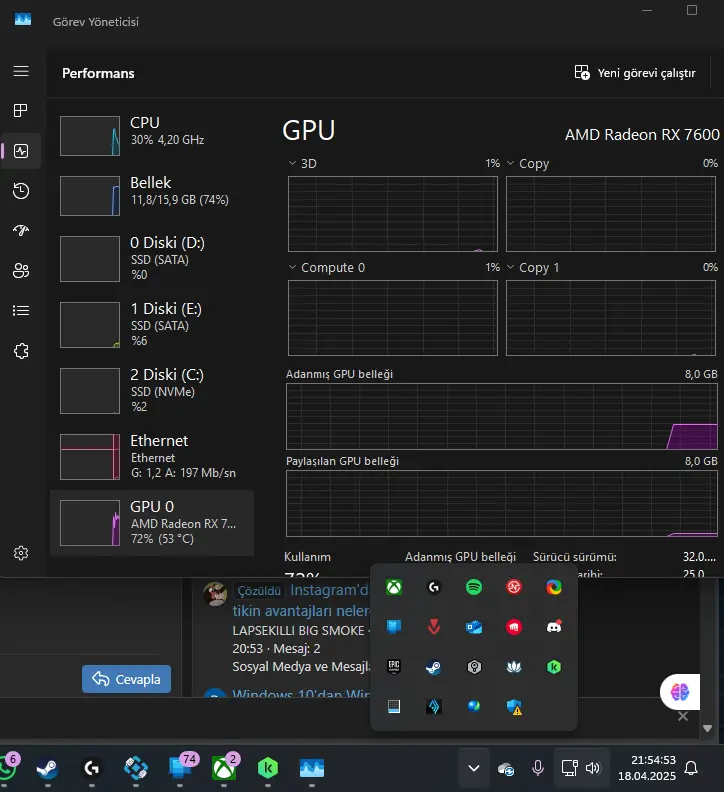Viewport: 724px width, 792px height.
Task: Select 0 Diski (D:) entry
Action: (152, 258)
